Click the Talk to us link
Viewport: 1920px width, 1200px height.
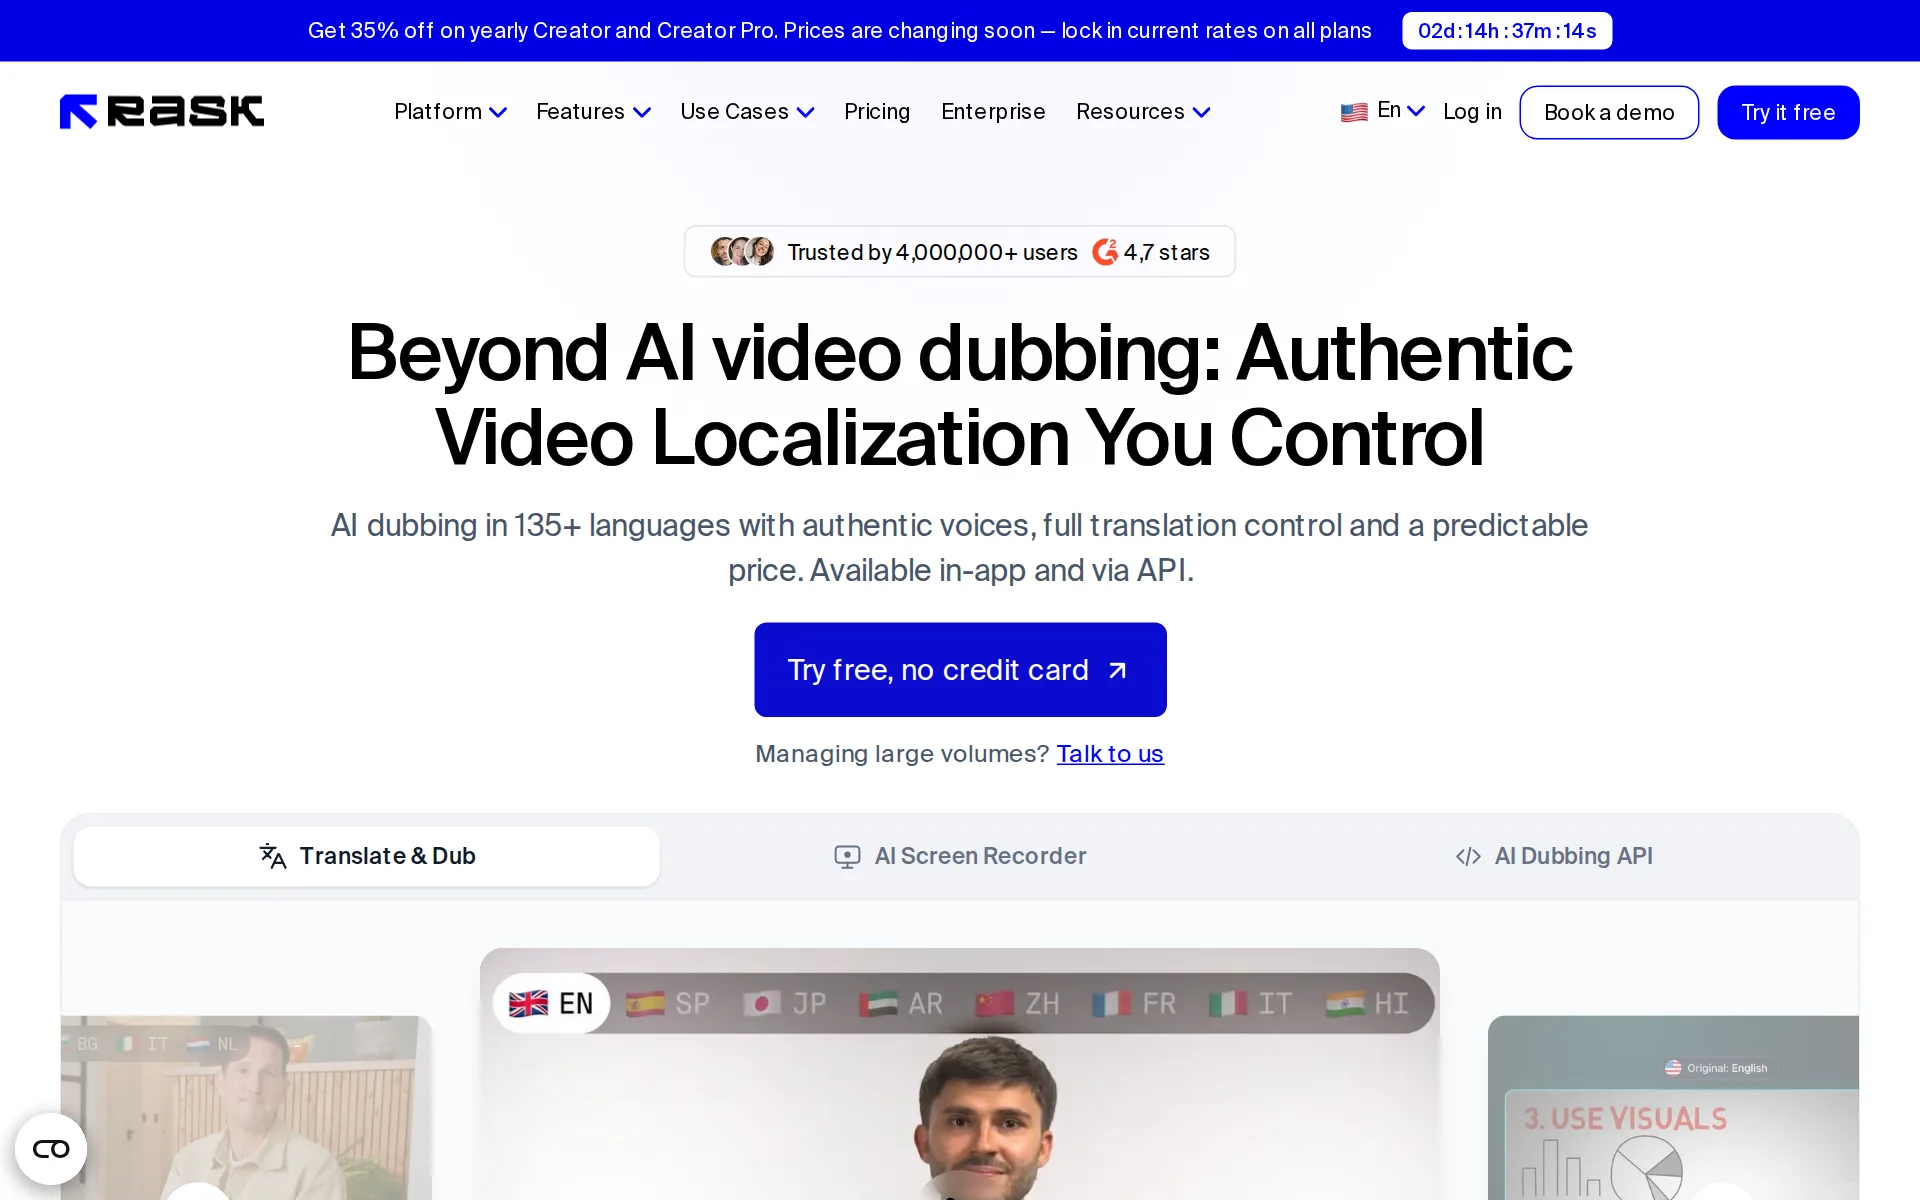pyautogui.click(x=1110, y=754)
